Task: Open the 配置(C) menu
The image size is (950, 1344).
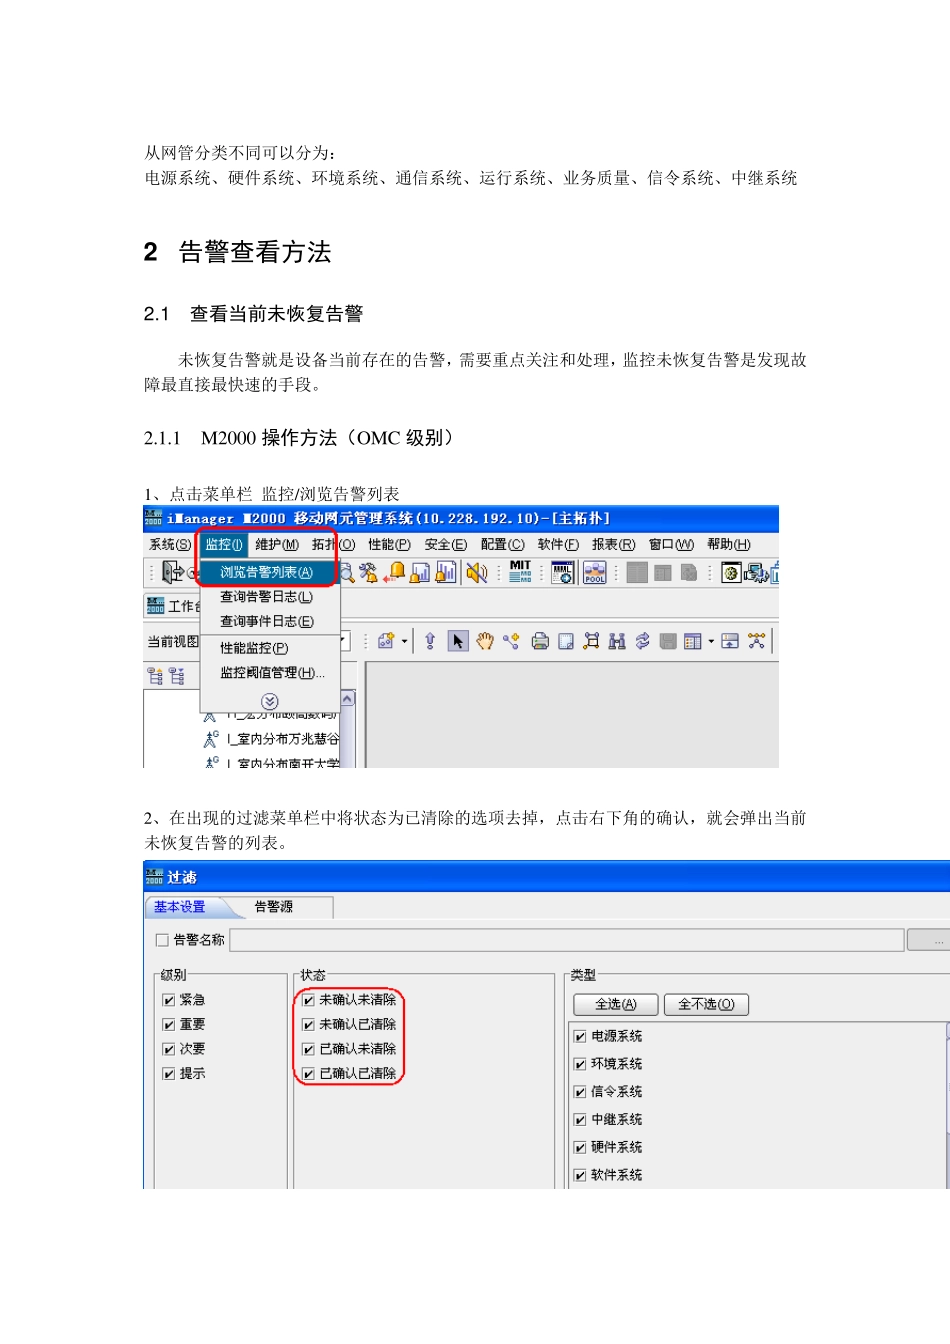Action: 502,545
